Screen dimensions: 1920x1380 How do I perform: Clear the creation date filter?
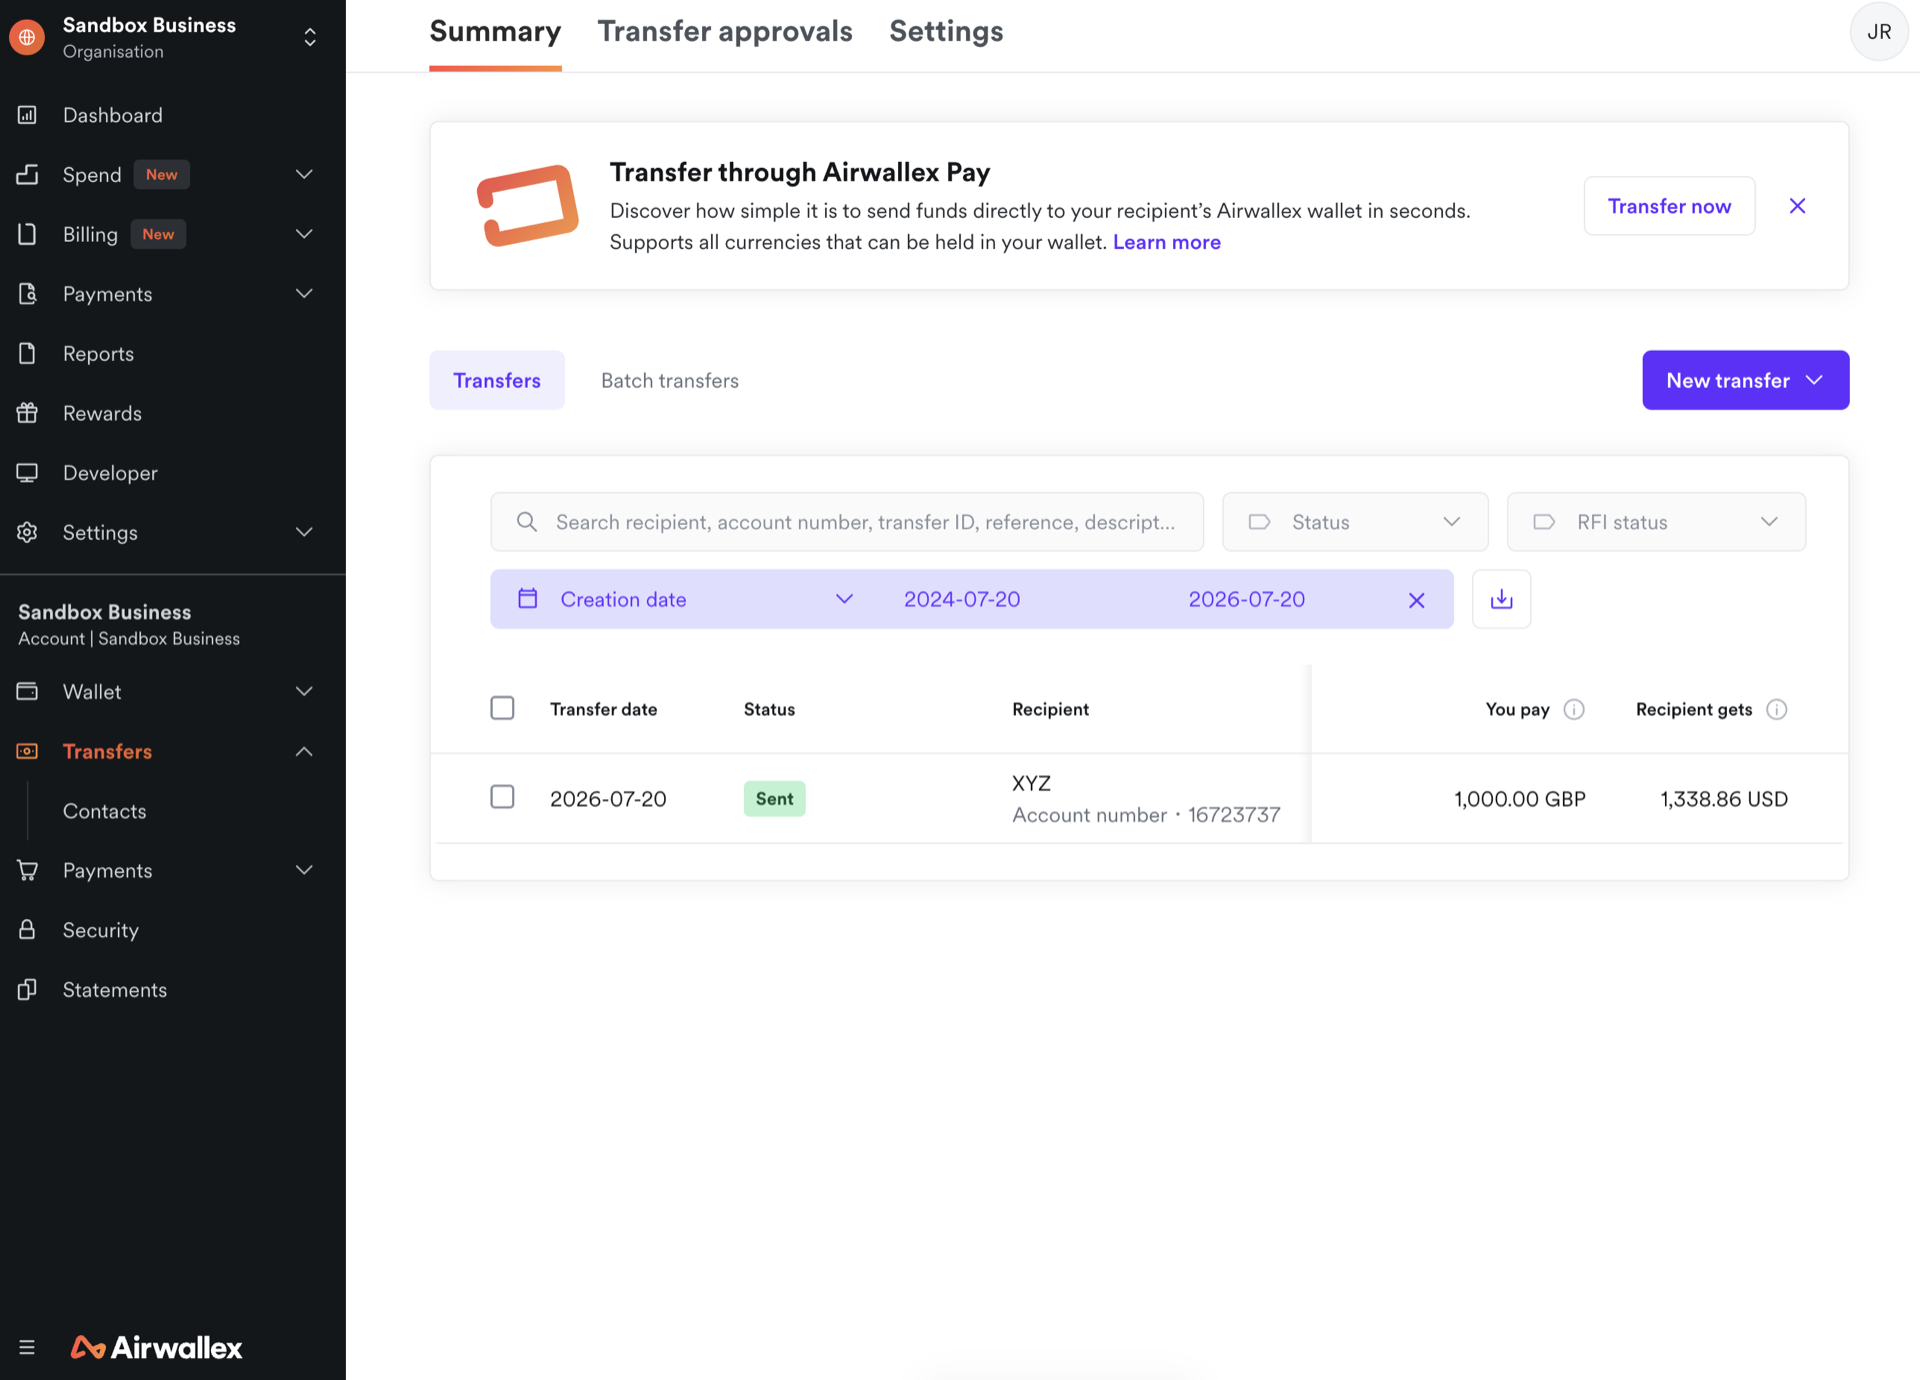click(1416, 600)
